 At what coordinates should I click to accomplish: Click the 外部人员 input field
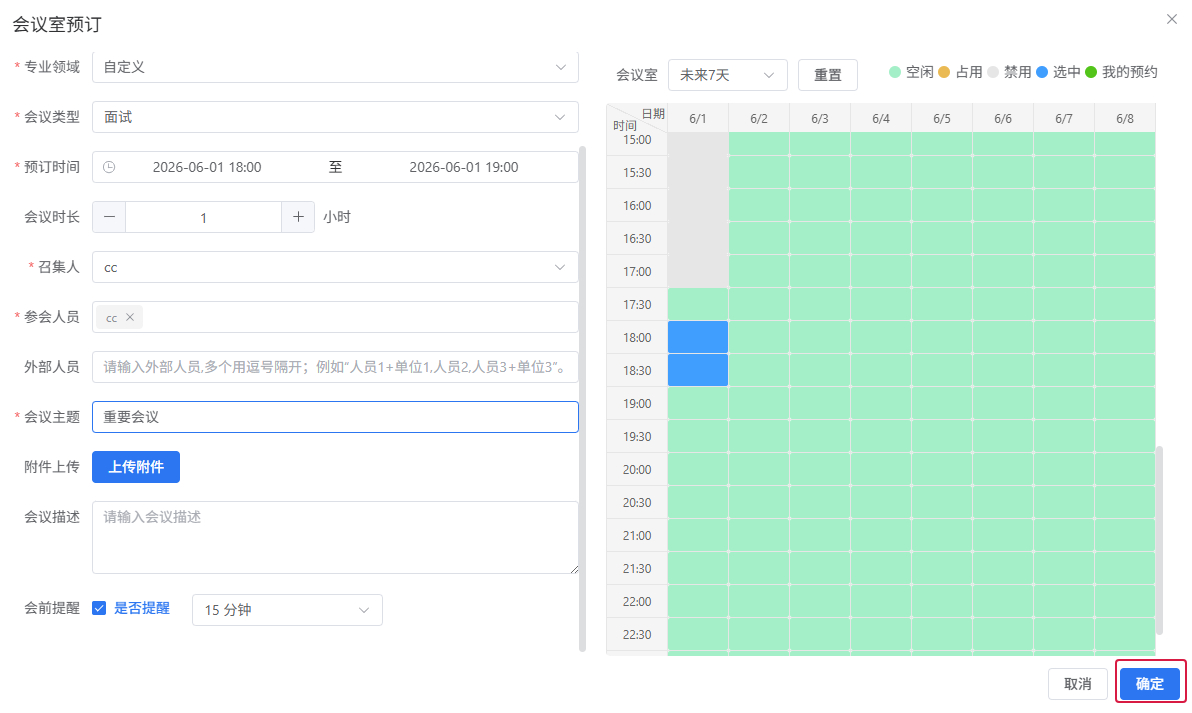pyautogui.click(x=335, y=367)
